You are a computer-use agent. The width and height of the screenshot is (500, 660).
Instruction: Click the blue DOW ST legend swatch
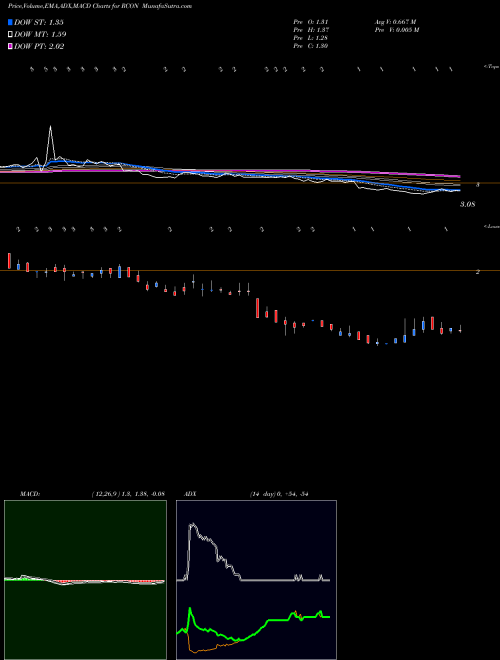(10, 22)
